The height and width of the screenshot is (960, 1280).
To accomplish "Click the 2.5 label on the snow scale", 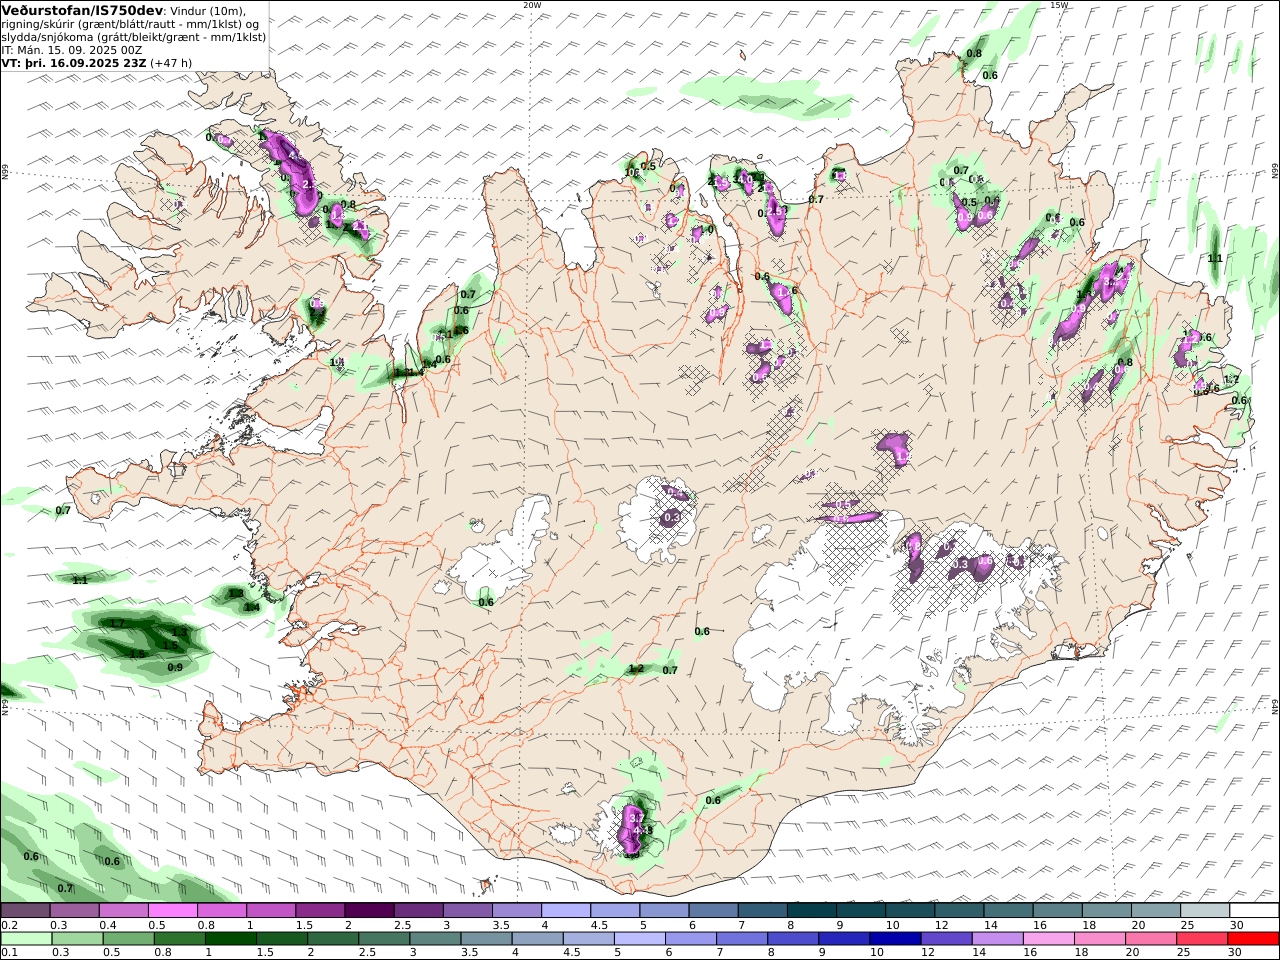I will coord(401,925).
